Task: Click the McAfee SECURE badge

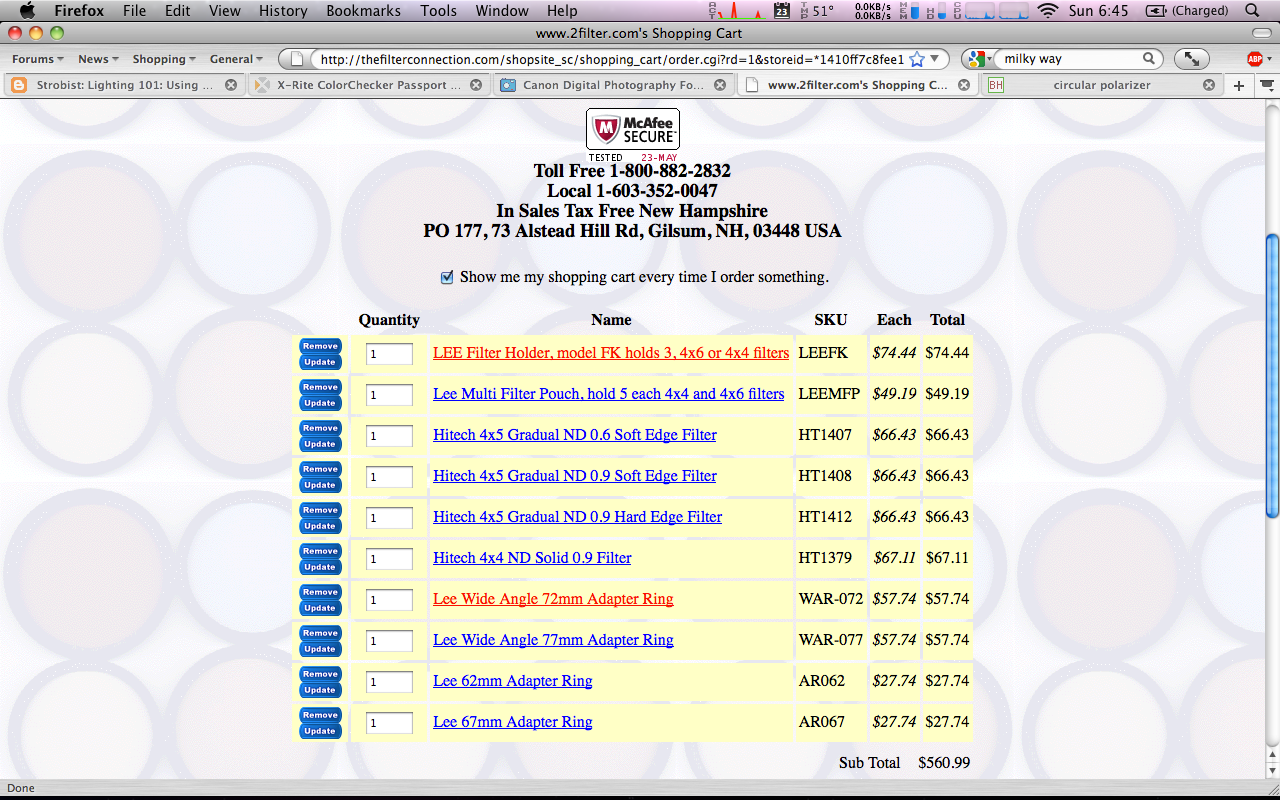Action: coord(632,130)
